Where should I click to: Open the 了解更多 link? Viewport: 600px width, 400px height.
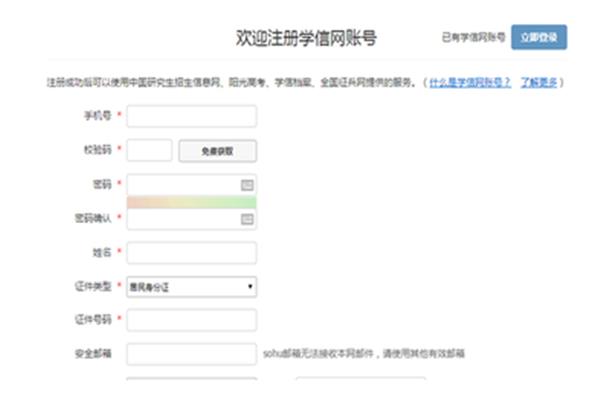pos(538,82)
